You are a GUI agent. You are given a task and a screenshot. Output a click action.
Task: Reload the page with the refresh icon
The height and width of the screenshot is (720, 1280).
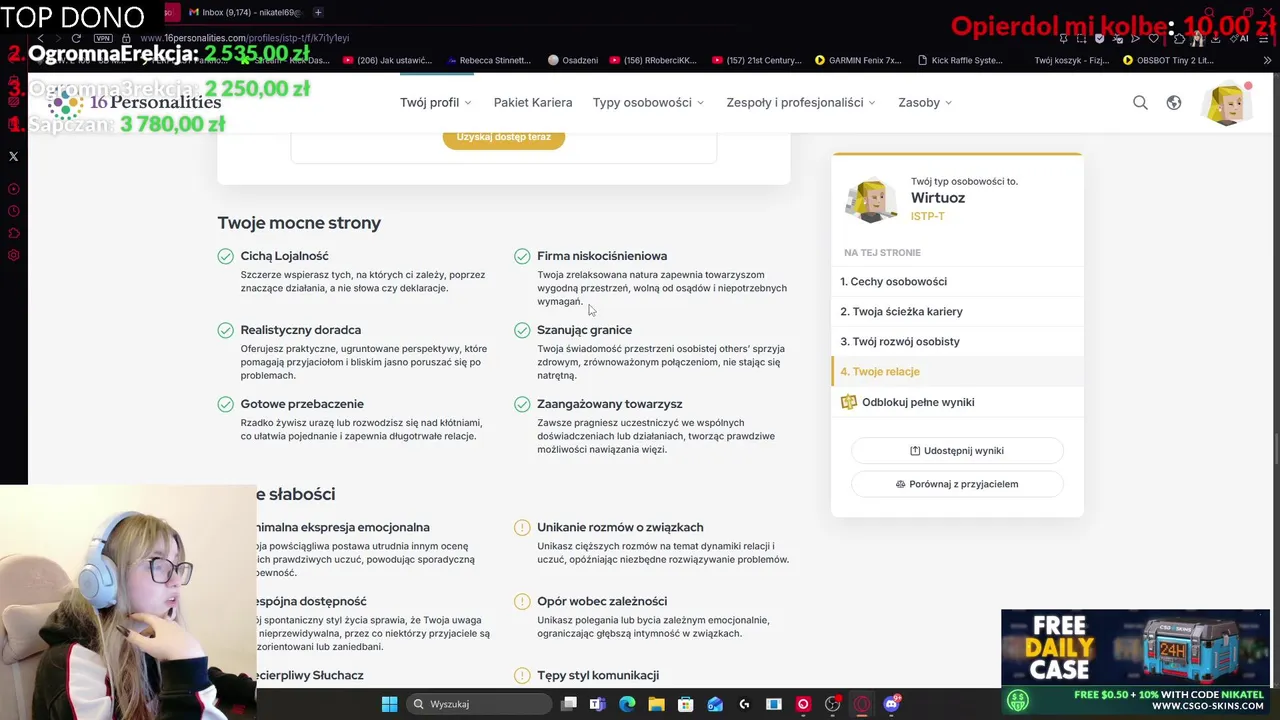coord(76,38)
